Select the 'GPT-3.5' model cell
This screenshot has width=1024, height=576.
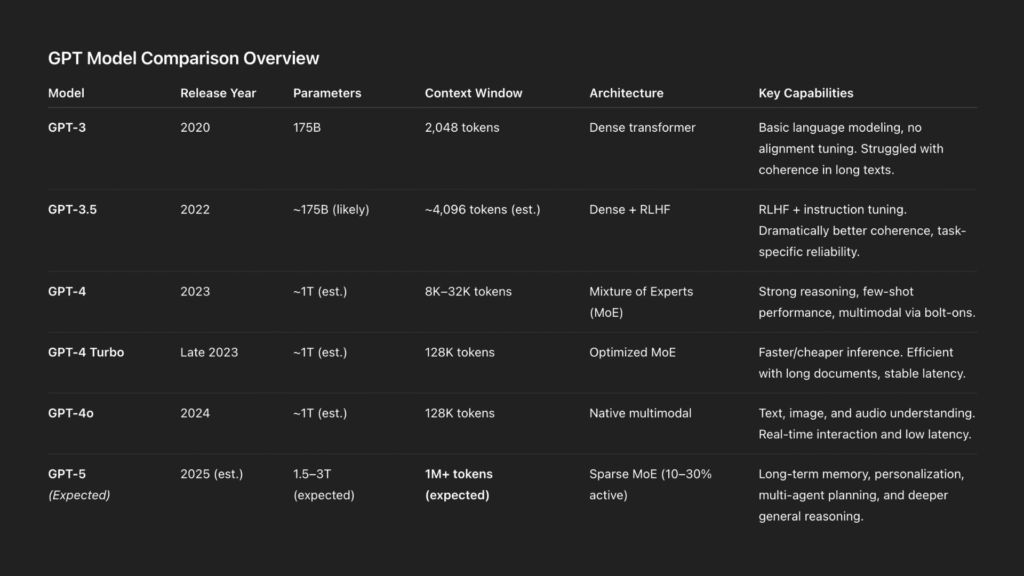72,210
